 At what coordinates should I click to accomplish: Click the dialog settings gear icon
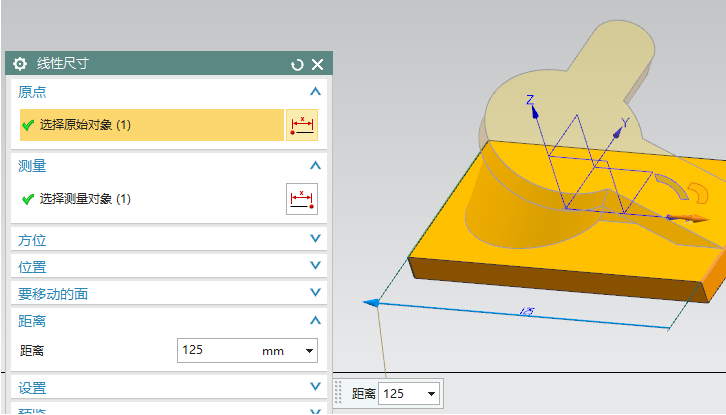pyautogui.click(x=20, y=64)
